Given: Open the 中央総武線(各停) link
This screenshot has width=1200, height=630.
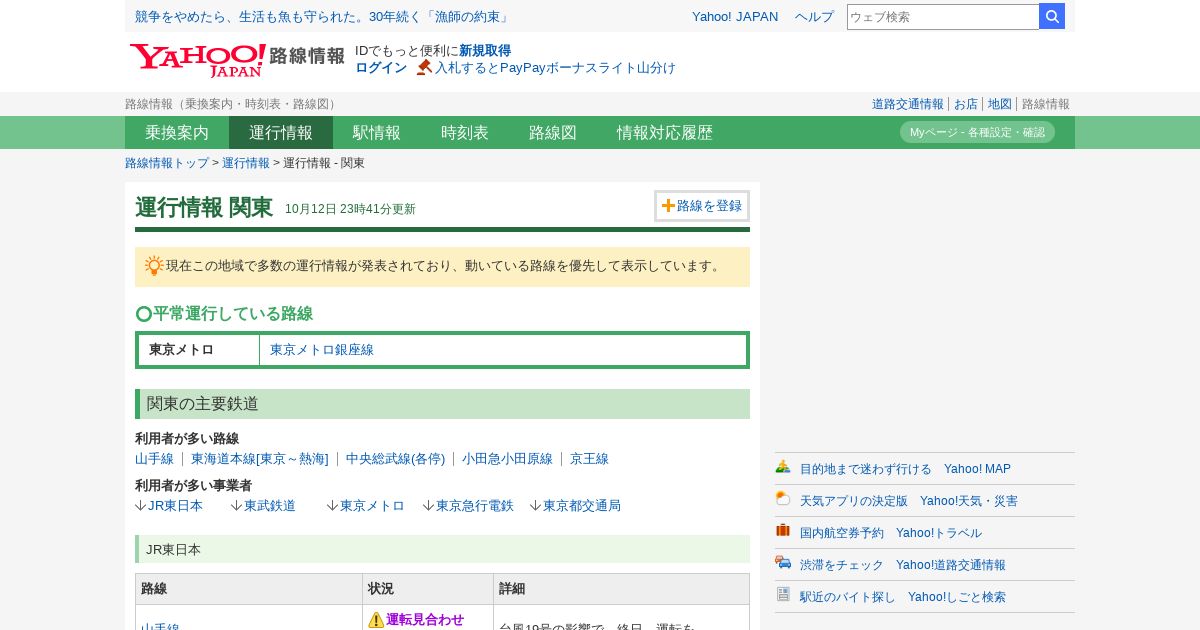Looking at the screenshot, I should click(395, 459).
